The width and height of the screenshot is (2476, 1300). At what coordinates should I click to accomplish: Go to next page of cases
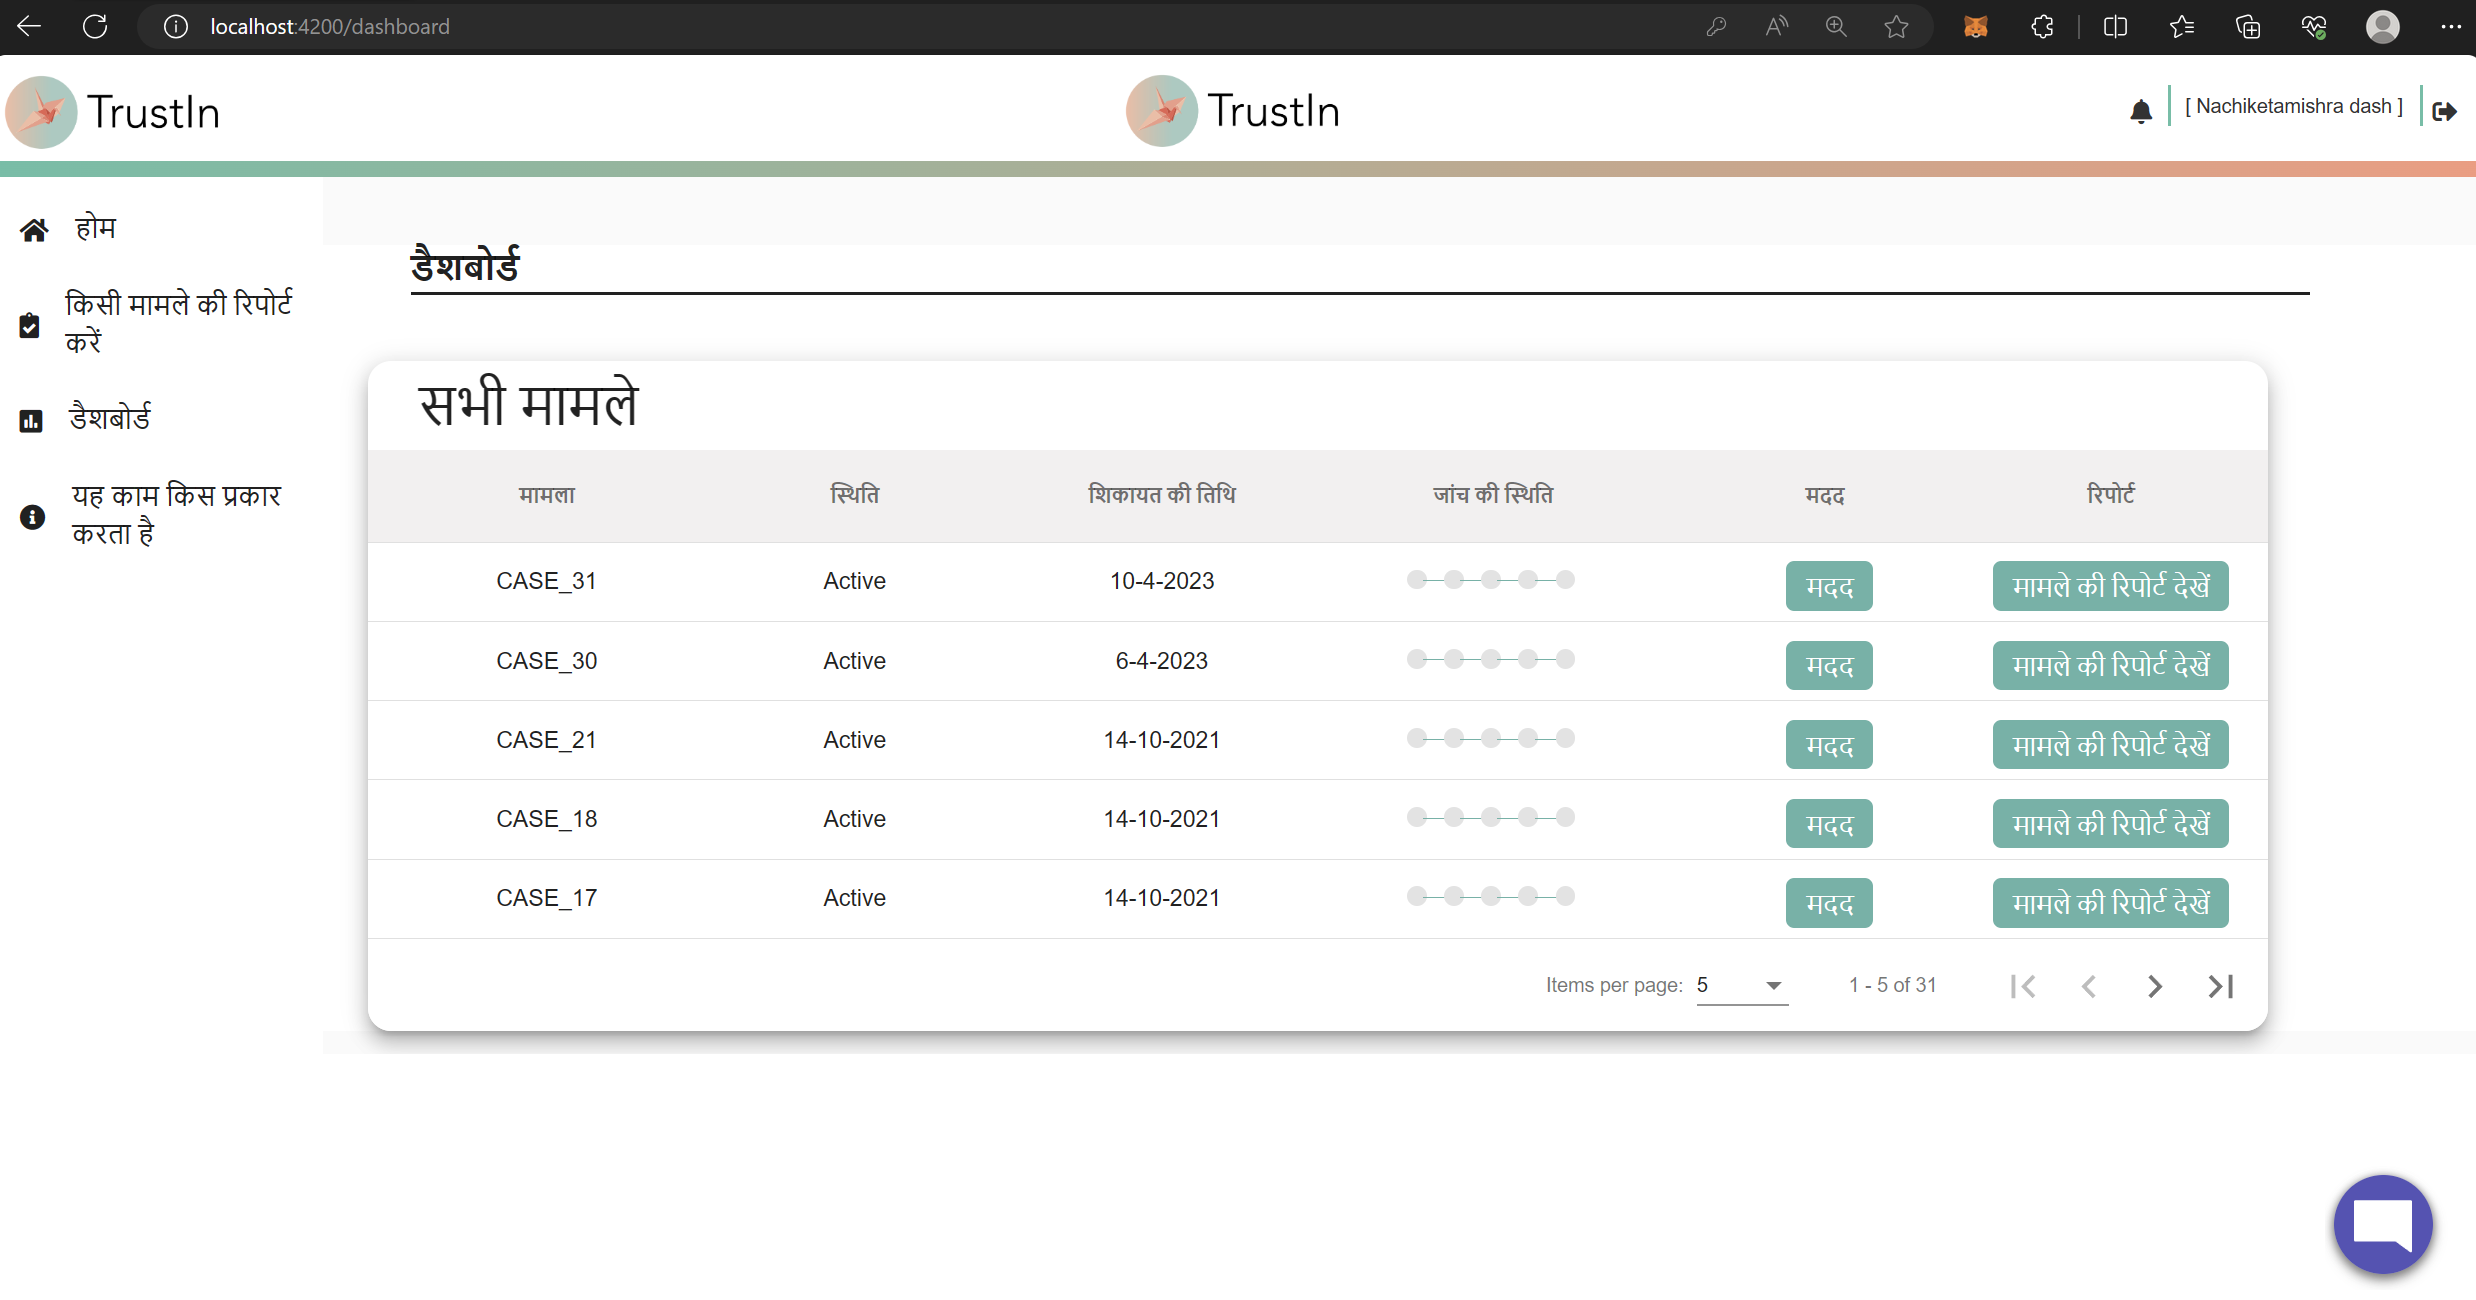pyautogui.click(x=2154, y=986)
